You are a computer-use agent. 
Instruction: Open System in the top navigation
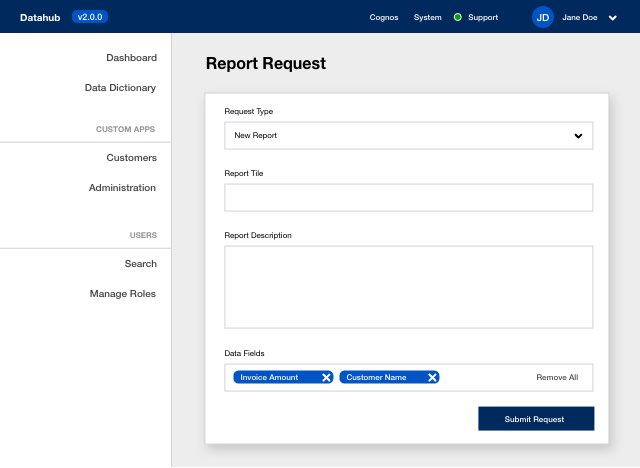click(427, 18)
